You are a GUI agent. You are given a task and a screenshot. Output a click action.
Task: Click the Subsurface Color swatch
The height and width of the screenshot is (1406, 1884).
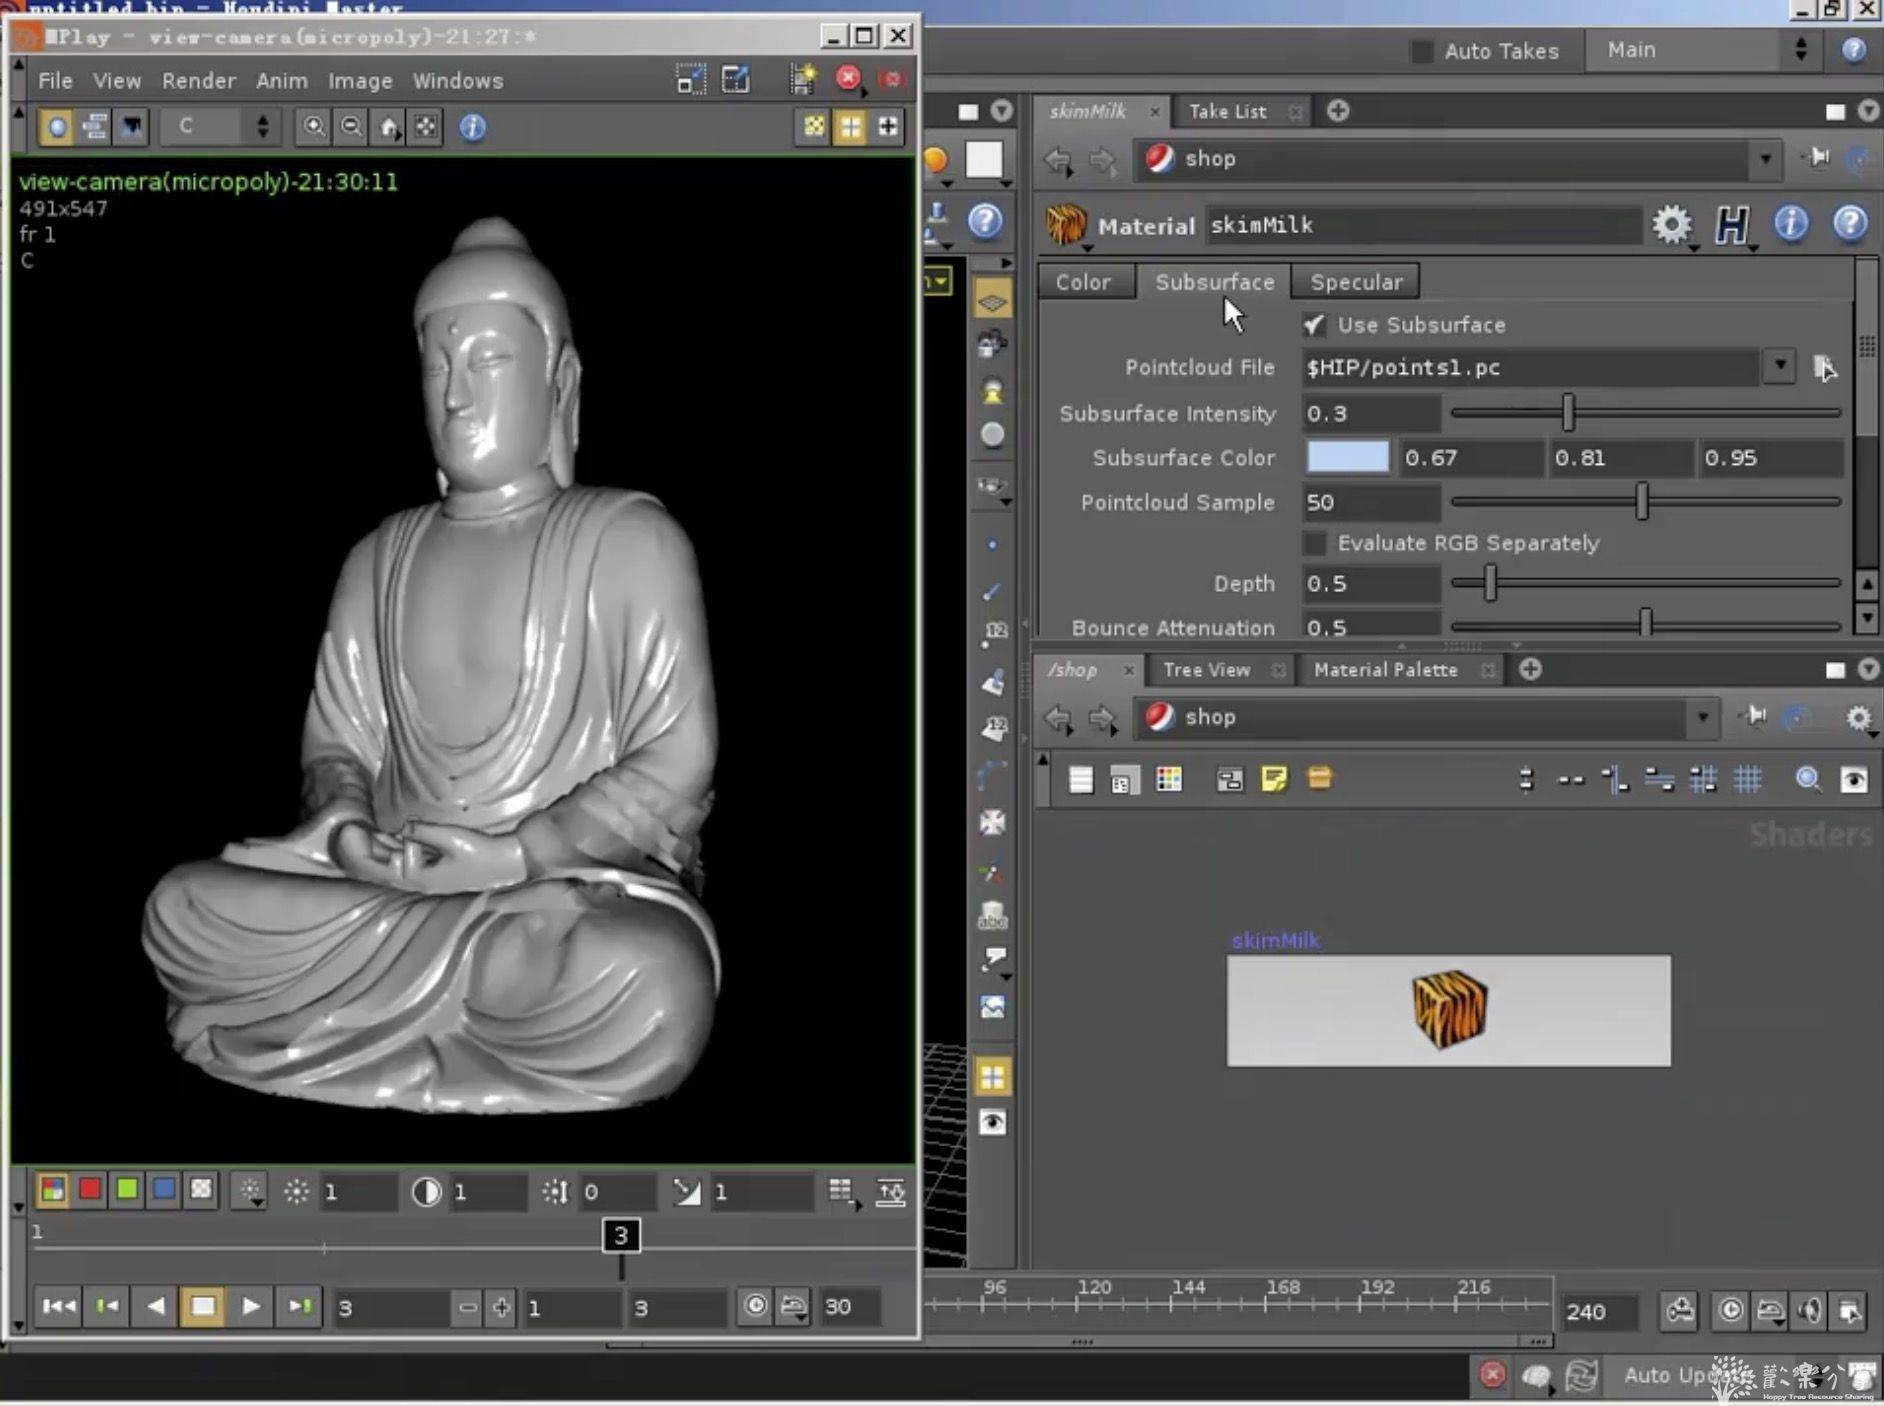(x=1347, y=458)
